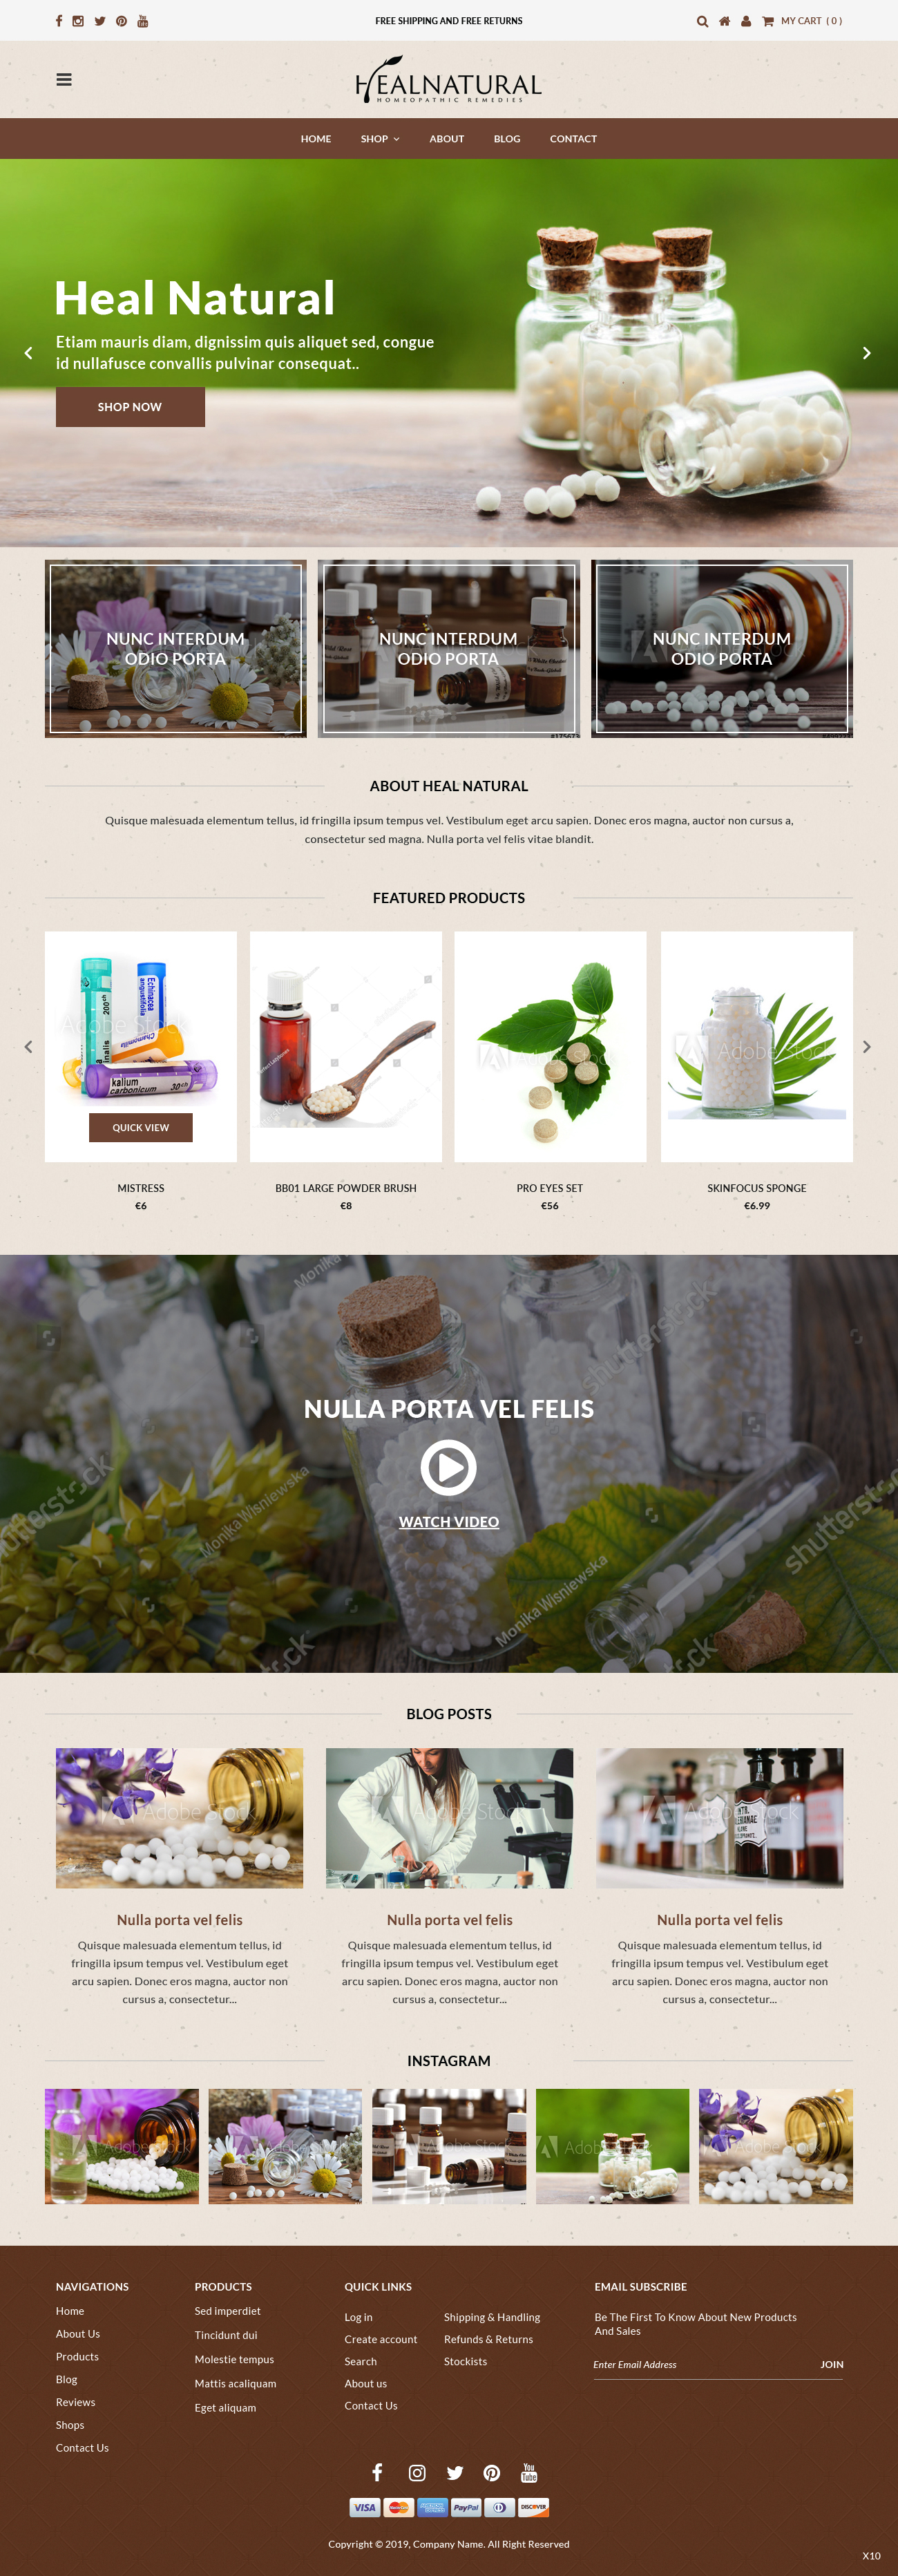
Task: Click the search magnifier icon in header
Action: pos(702,21)
